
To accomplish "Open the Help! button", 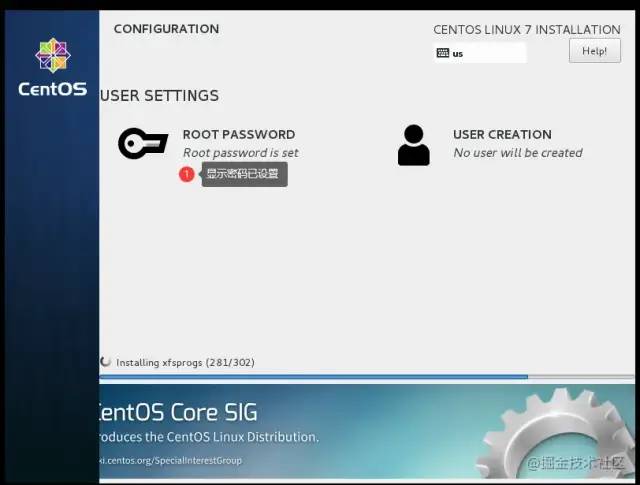I will pos(595,51).
